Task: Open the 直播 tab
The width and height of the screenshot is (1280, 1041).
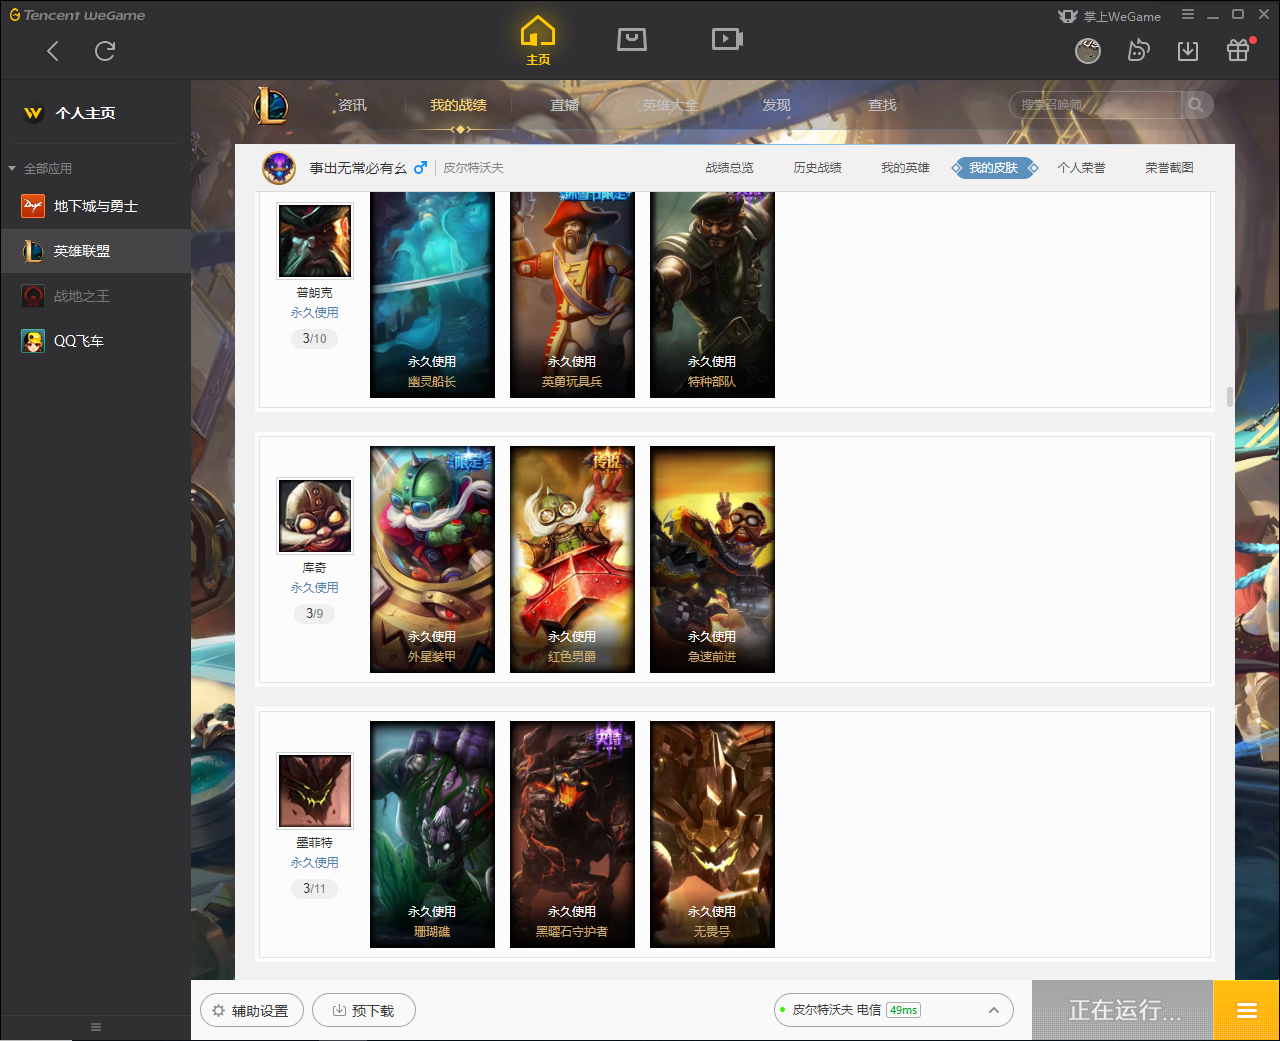Action: [564, 105]
